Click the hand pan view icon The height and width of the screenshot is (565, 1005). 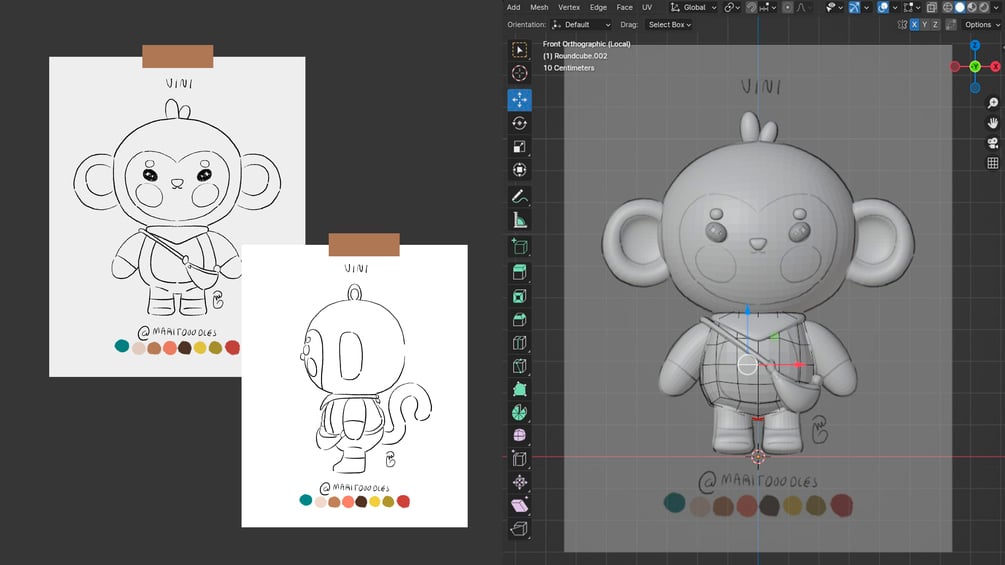point(992,122)
